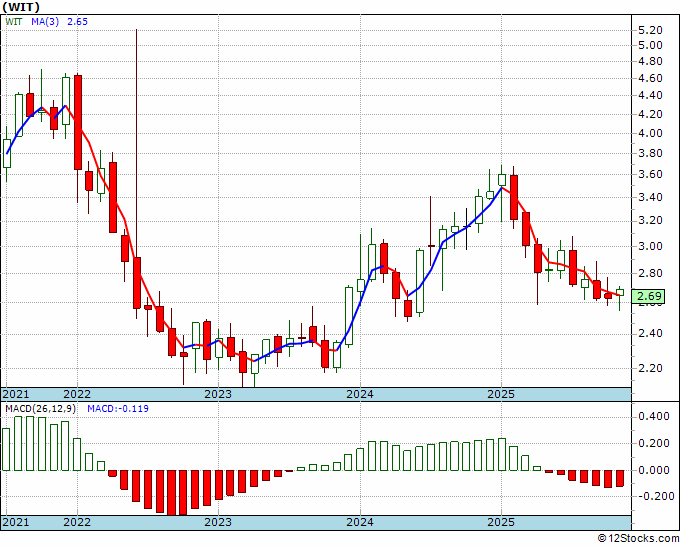The height and width of the screenshot is (546, 680).
Task: Click 2025 on the price chart timeline
Action: (x=501, y=394)
